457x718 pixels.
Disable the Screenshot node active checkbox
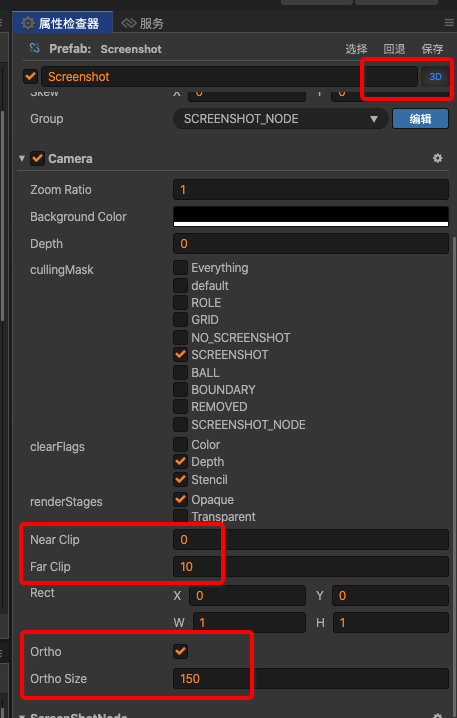click(30, 76)
